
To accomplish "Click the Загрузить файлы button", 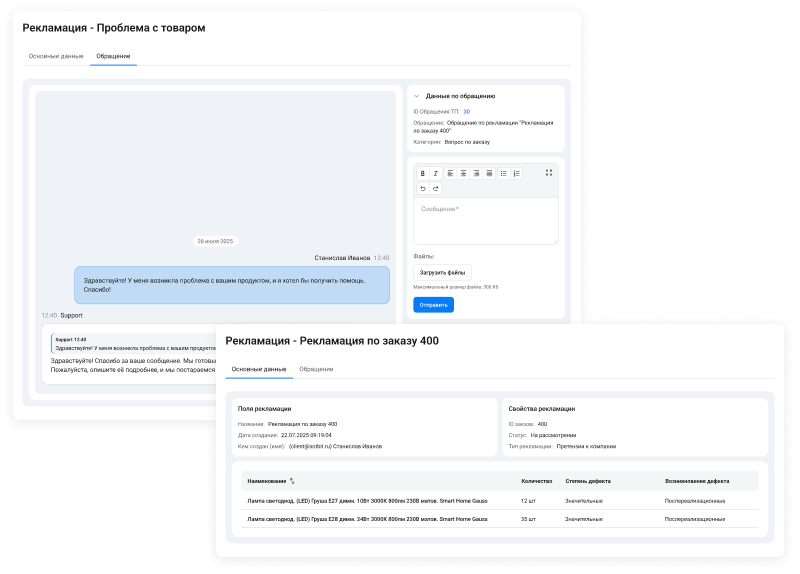I will coord(442,272).
